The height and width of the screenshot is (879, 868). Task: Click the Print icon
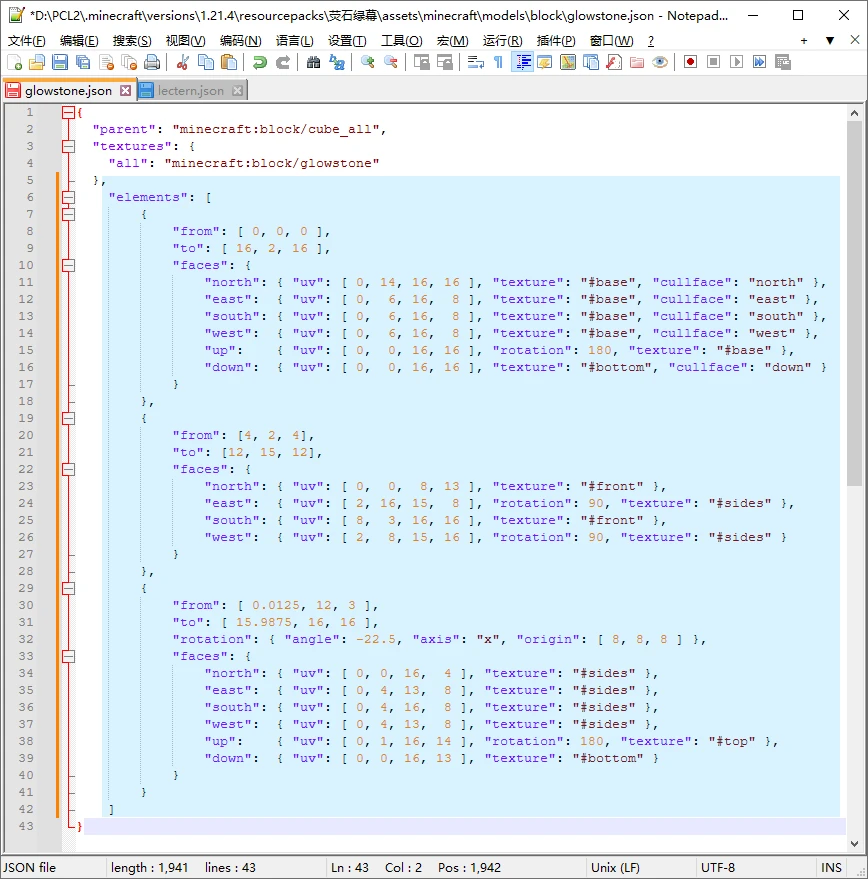pos(152,62)
